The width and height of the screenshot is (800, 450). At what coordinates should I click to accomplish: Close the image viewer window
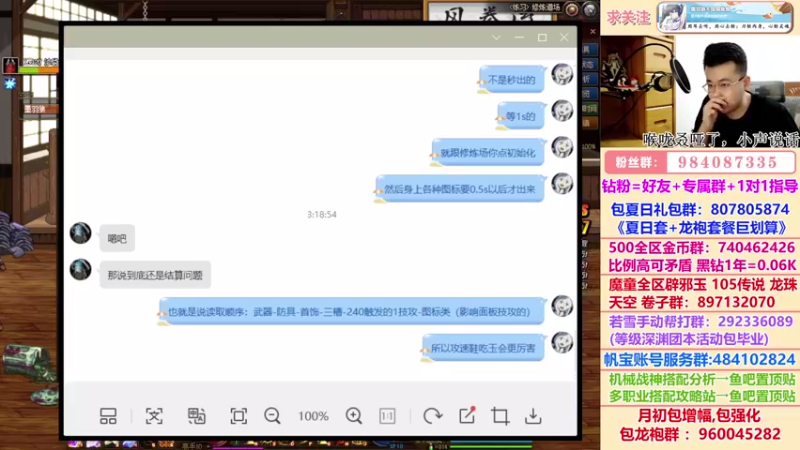click(x=564, y=38)
